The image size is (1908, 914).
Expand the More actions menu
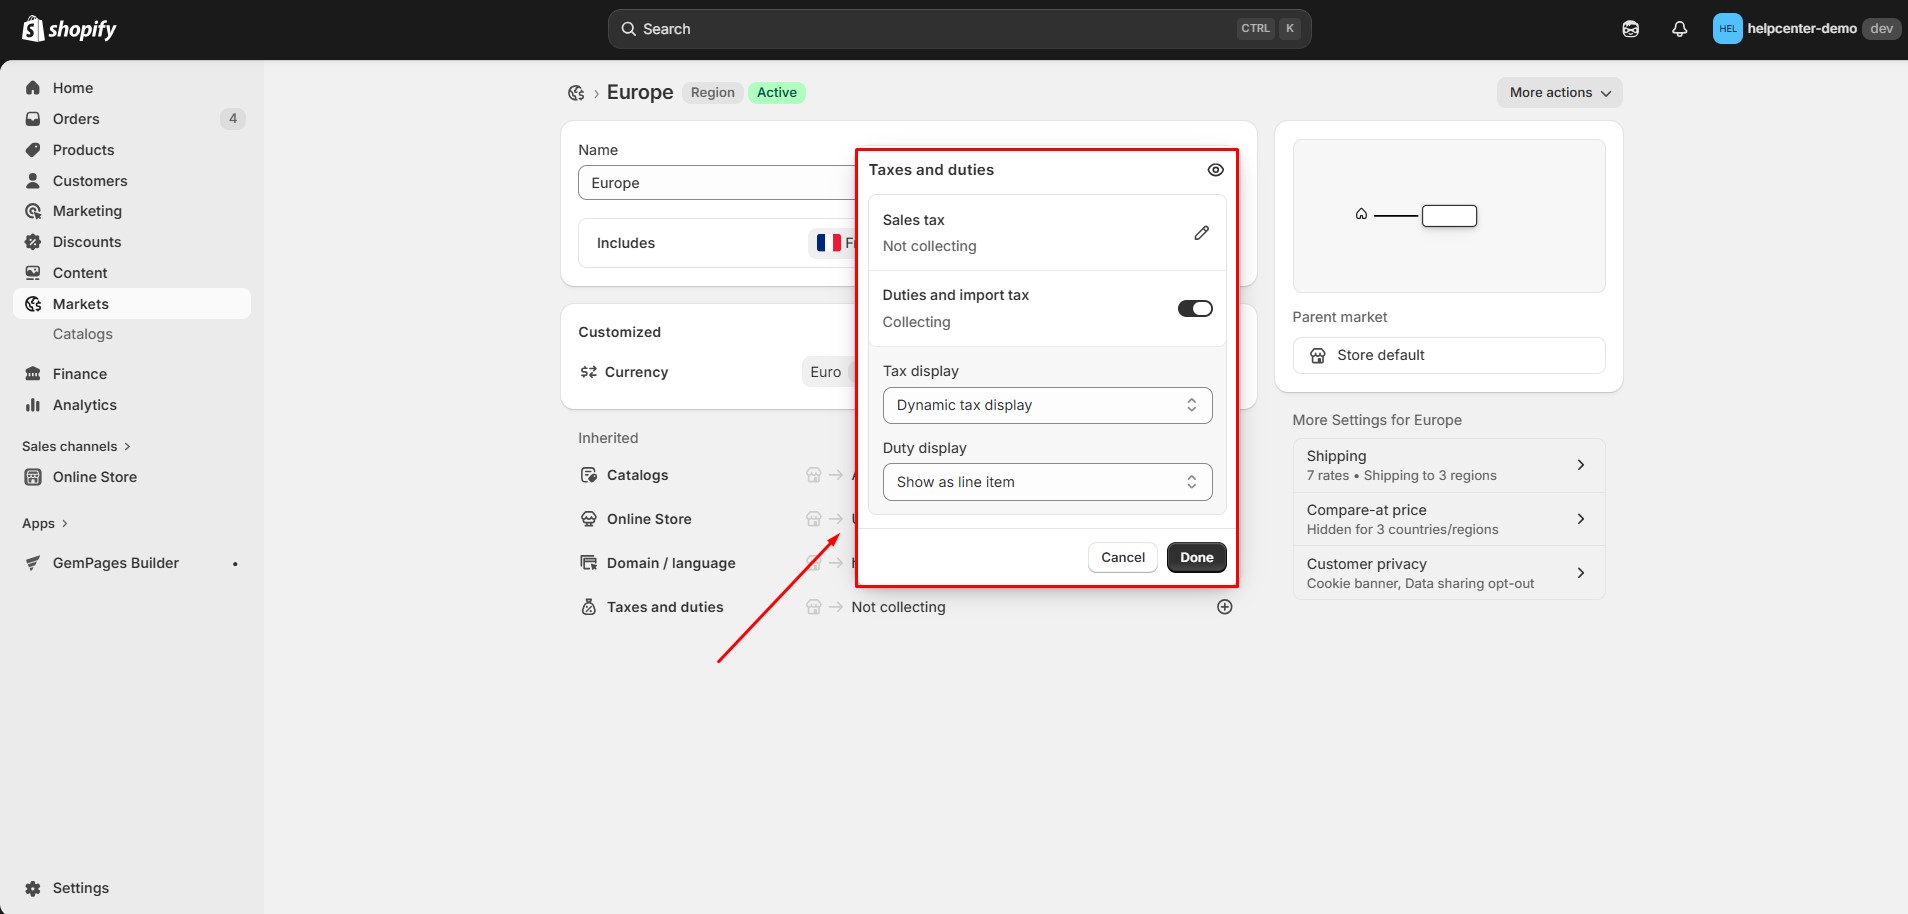click(1559, 93)
